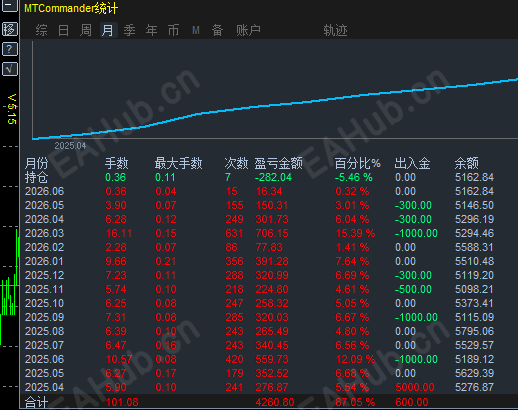Click the lots value 16.11
The image size is (518, 410).
point(119,233)
